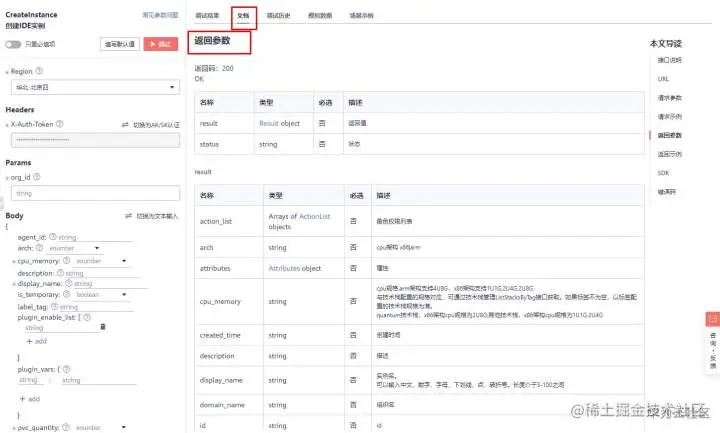
Task: Select the first tab left of the highlighted tab
Action: point(207,15)
